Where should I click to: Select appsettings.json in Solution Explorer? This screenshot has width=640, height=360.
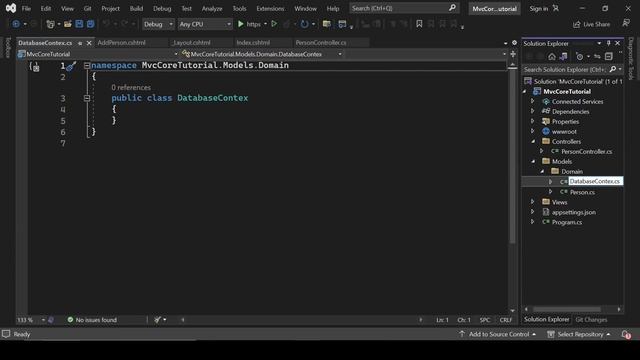pyautogui.click(x=573, y=212)
